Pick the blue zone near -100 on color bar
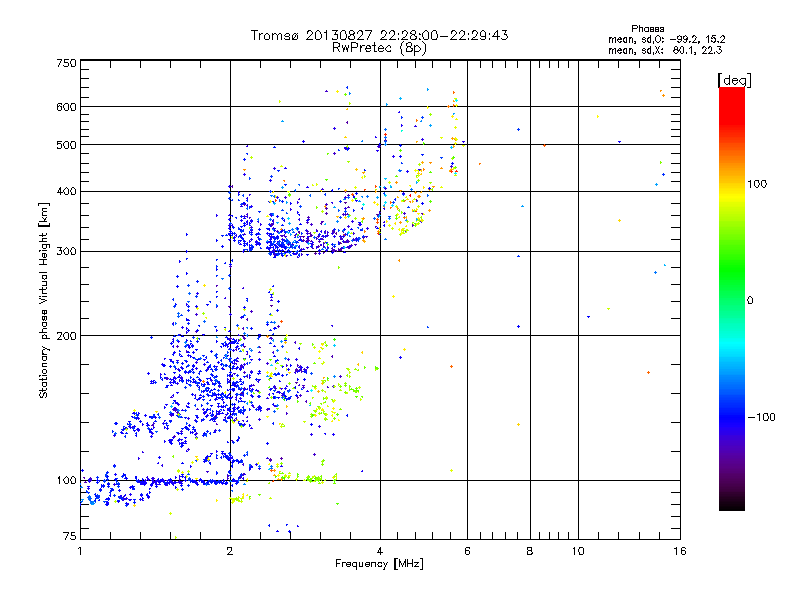 [x=732, y=417]
